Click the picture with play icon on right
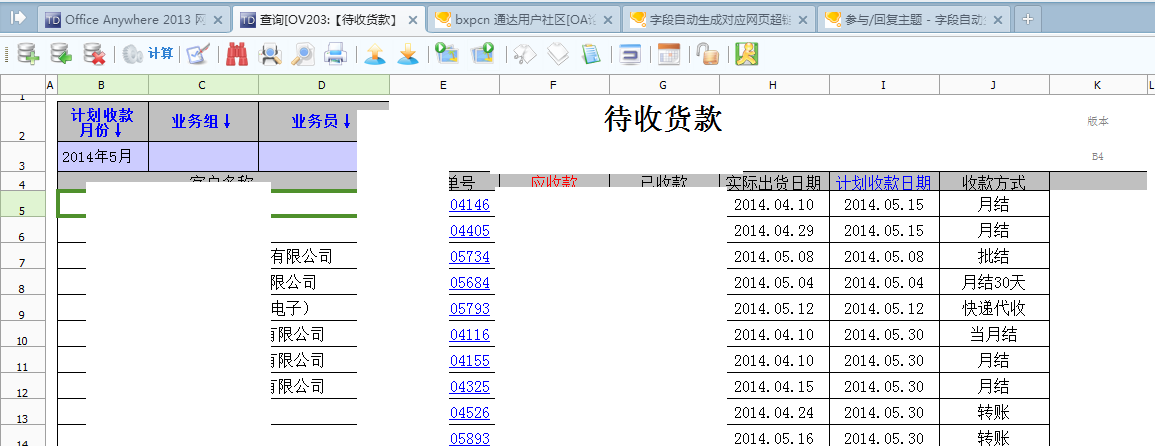Image resolution: width=1155 pixels, height=446 pixels. (x=483, y=53)
